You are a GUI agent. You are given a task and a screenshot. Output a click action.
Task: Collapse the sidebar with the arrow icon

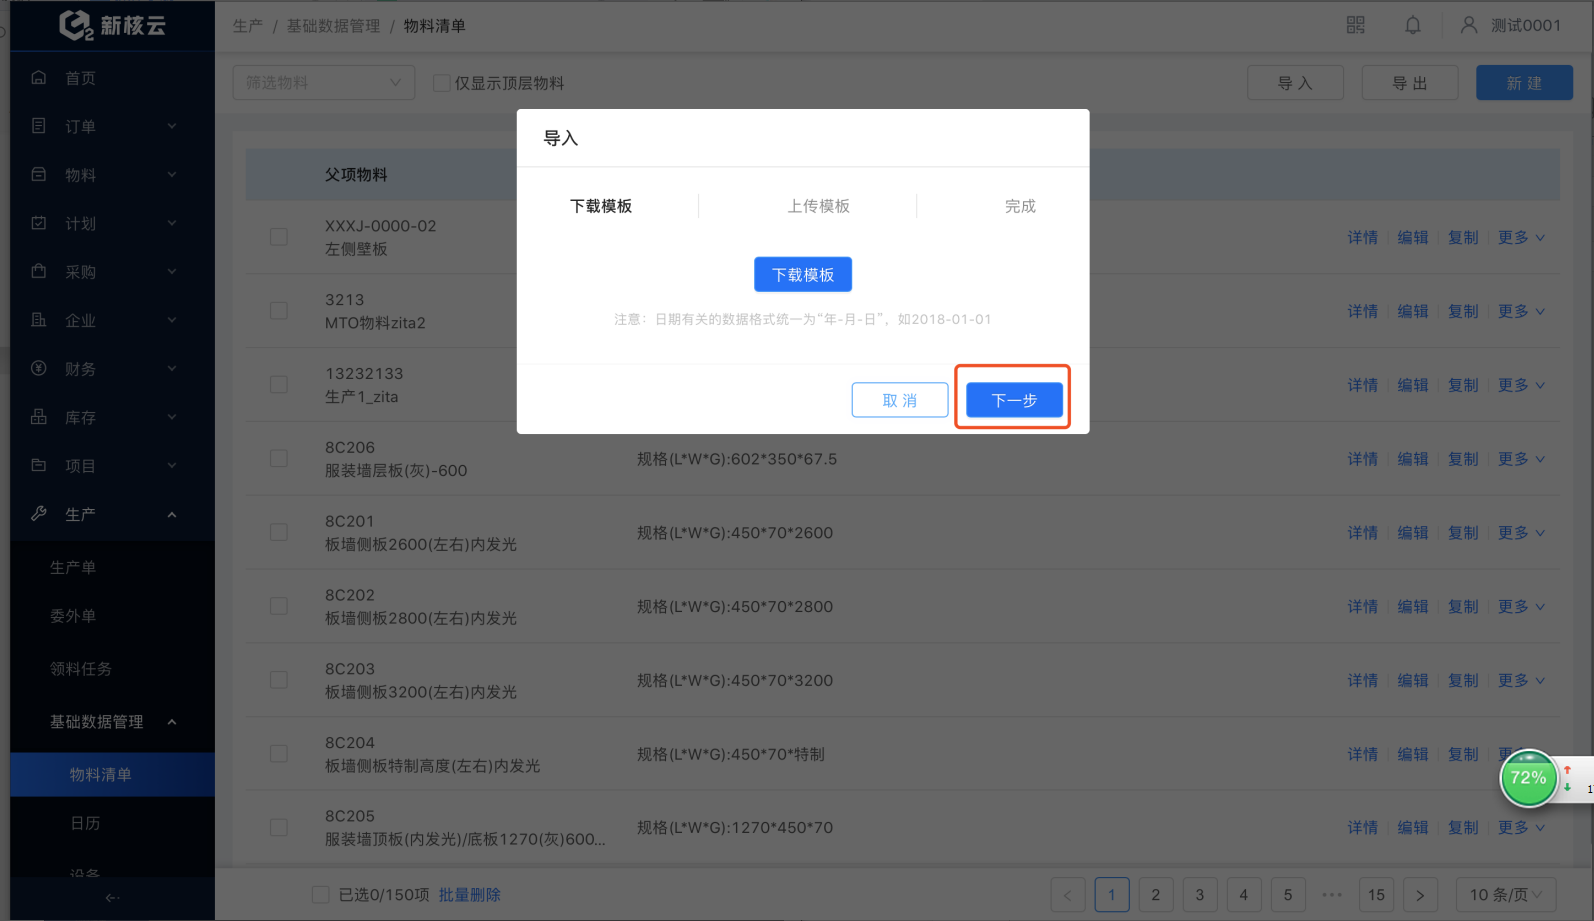112,898
